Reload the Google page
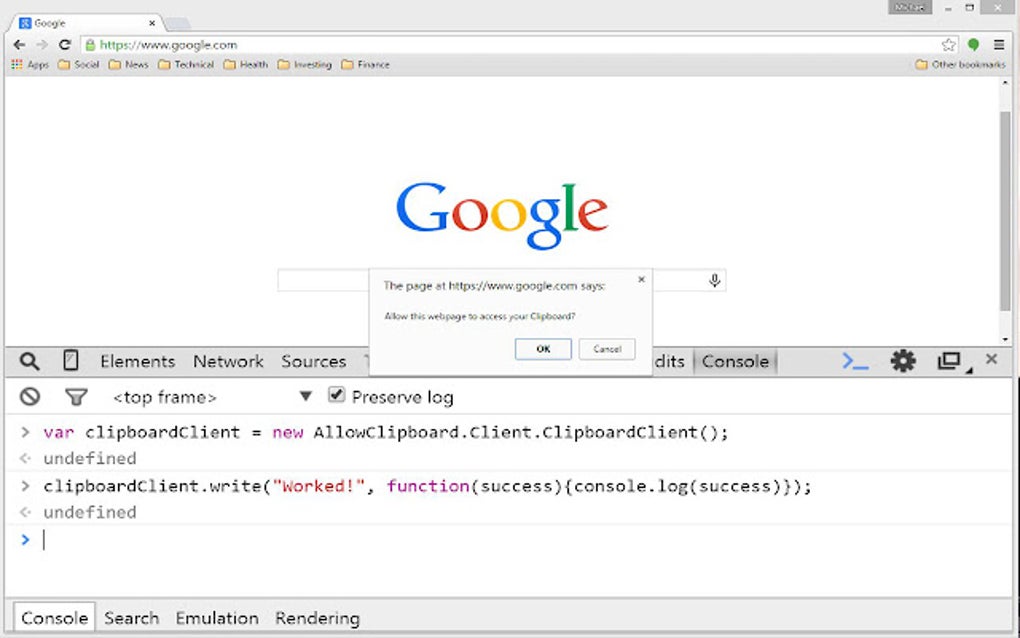The width and height of the screenshot is (1020, 638). click(64, 44)
